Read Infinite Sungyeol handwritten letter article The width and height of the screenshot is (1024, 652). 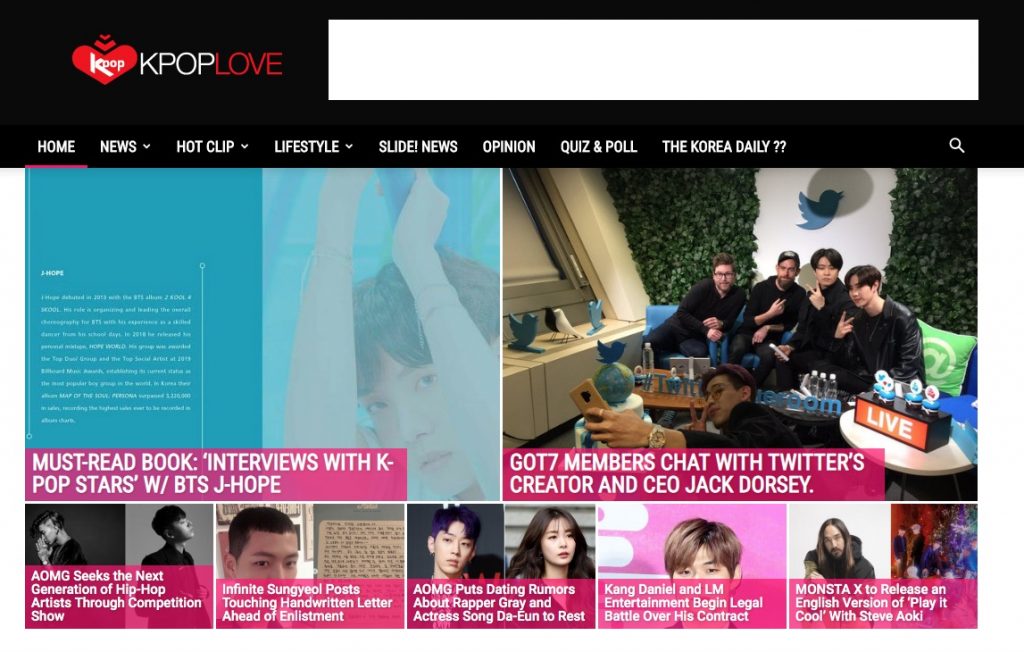(307, 602)
